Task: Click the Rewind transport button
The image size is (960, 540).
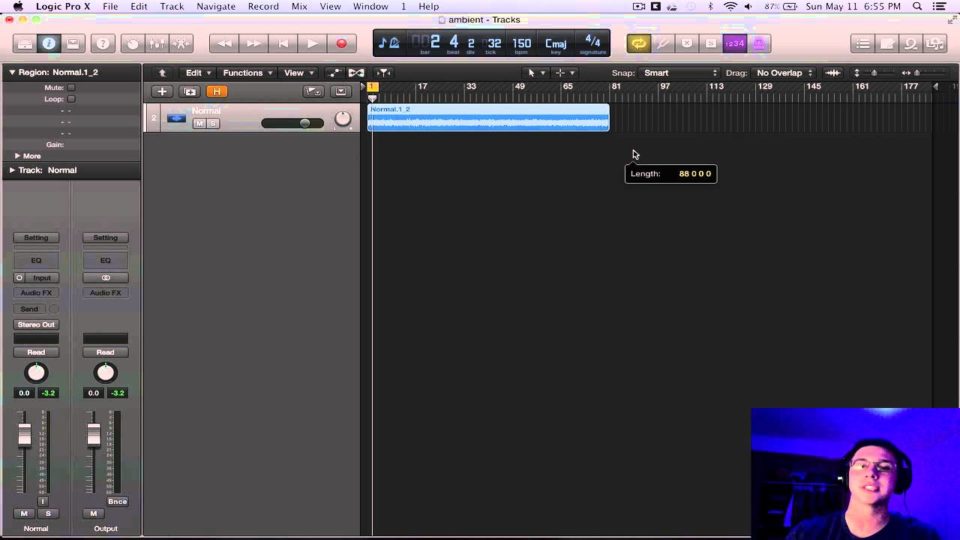Action: 224,43
